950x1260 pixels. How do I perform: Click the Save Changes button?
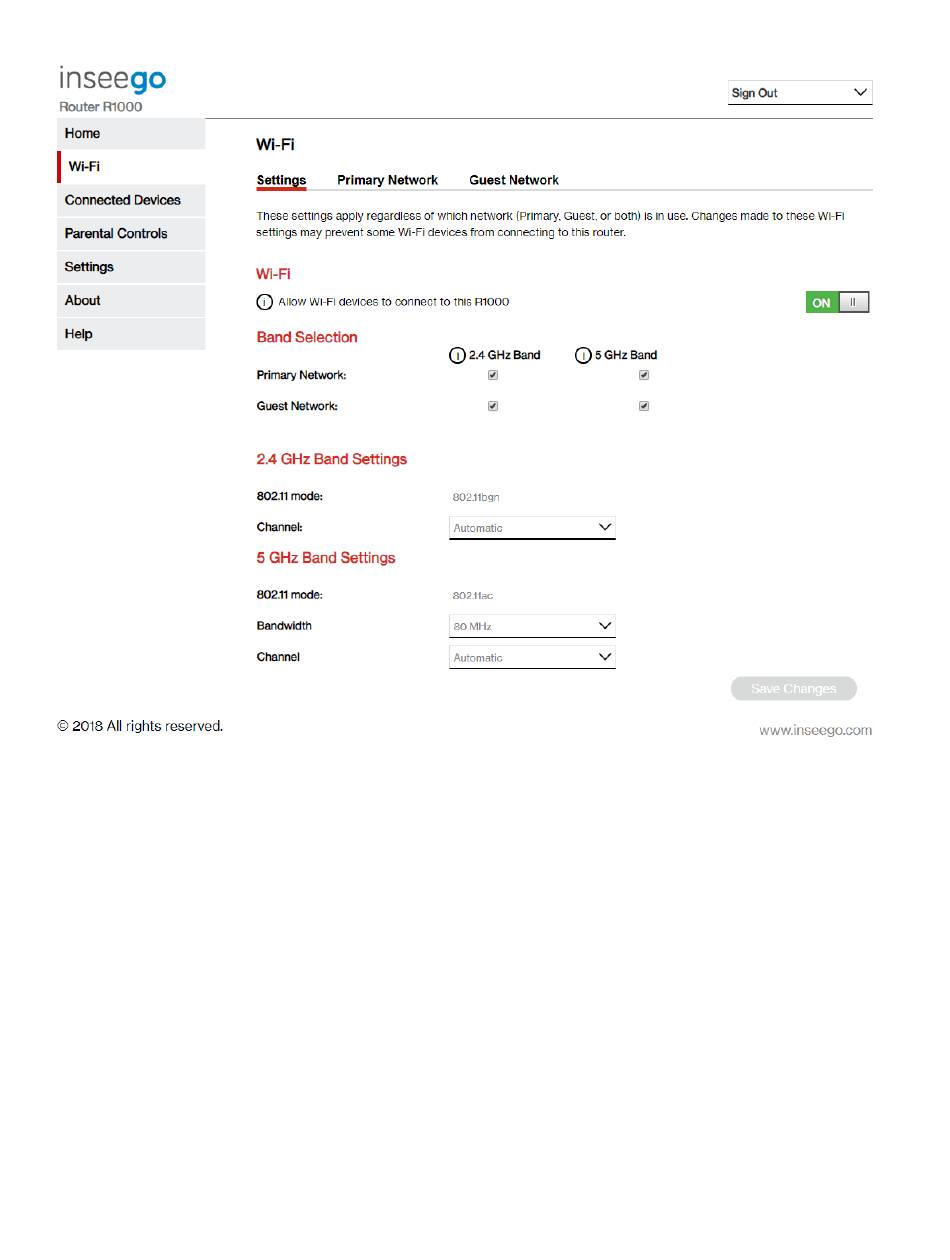(793, 689)
